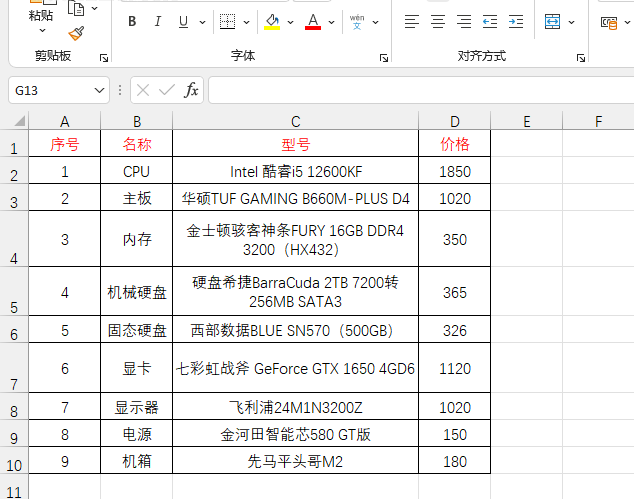634x499 pixels.
Task: Select price cell 1120
Action: pyautogui.click(x=454, y=368)
